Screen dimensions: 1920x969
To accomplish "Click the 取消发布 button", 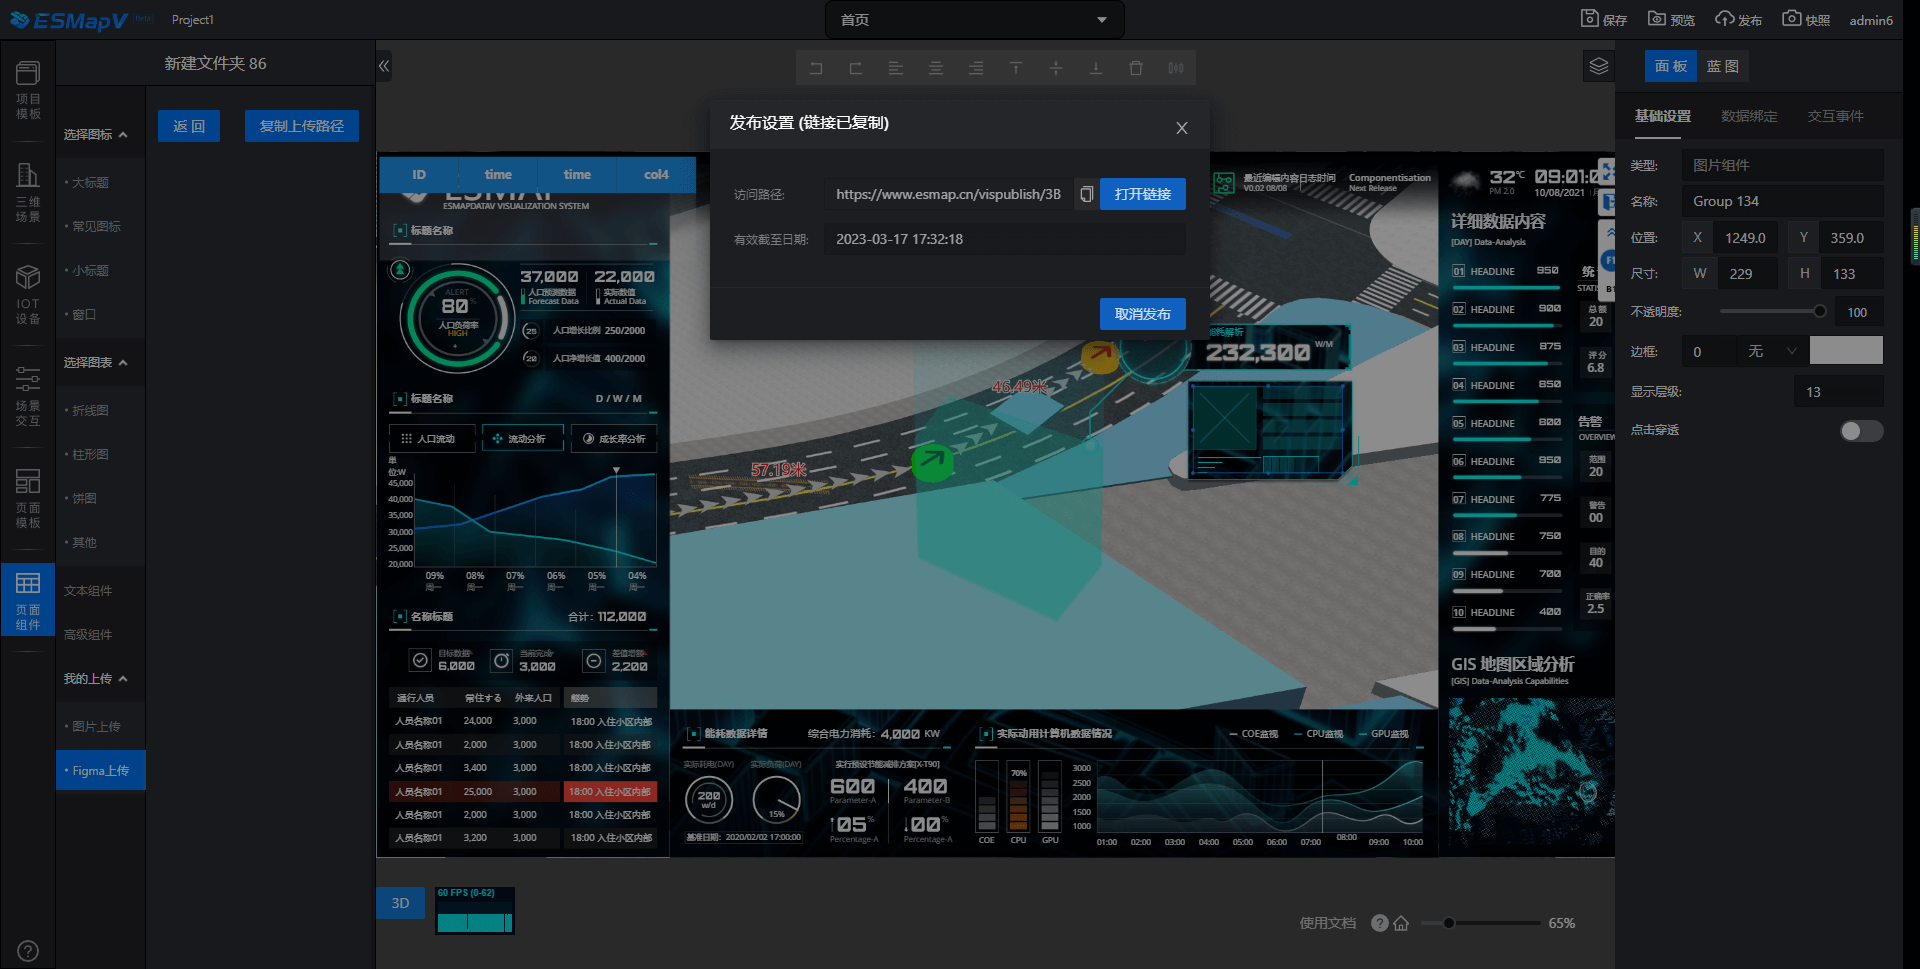I will 1142,314.
